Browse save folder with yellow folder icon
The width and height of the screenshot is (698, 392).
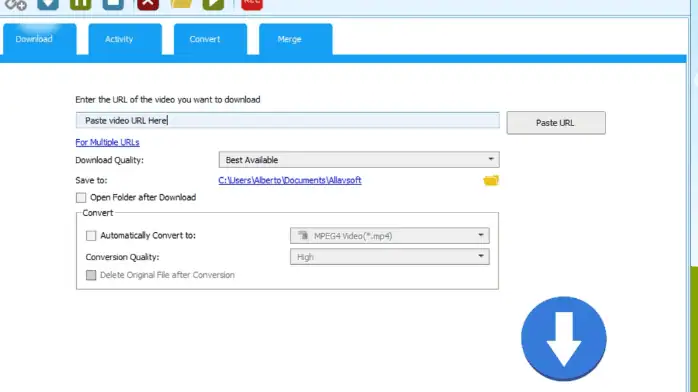tap(491, 180)
